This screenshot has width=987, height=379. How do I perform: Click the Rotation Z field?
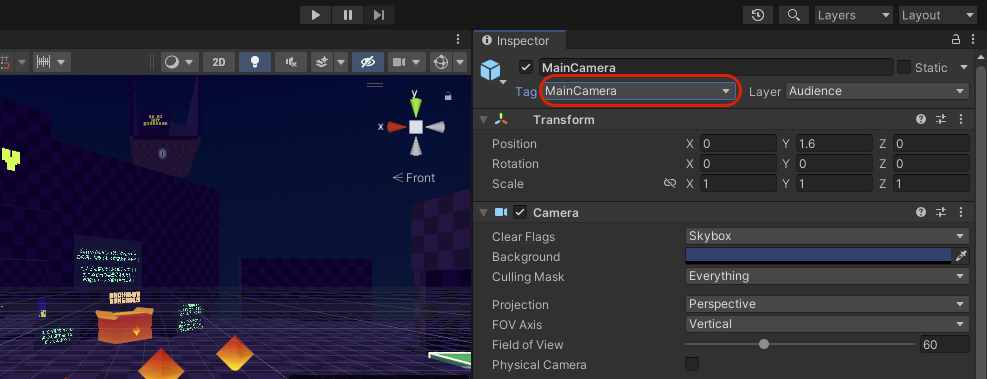pyautogui.click(x=931, y=164)
